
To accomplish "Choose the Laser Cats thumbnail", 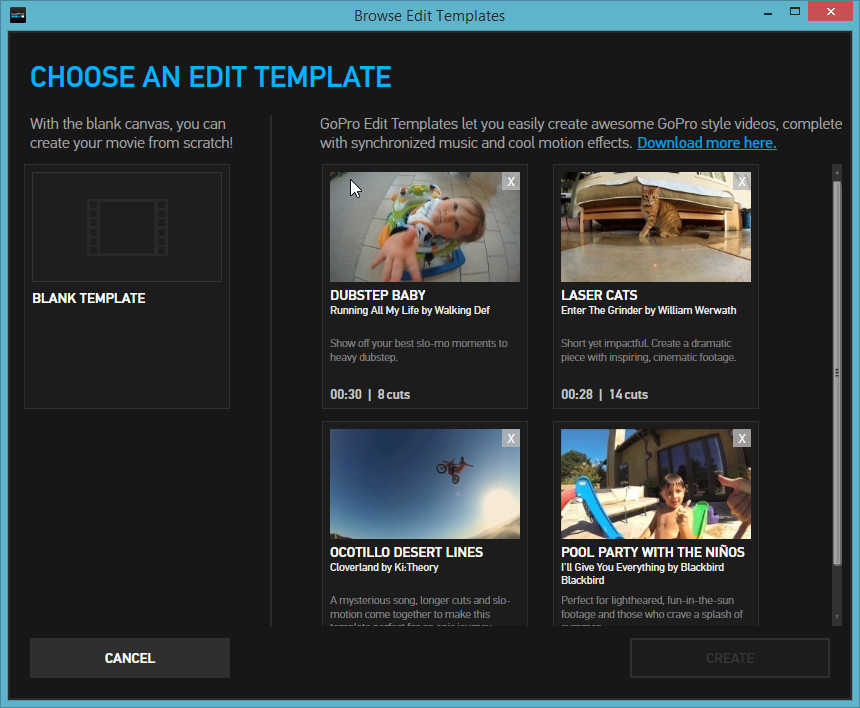I will (655, 227).
